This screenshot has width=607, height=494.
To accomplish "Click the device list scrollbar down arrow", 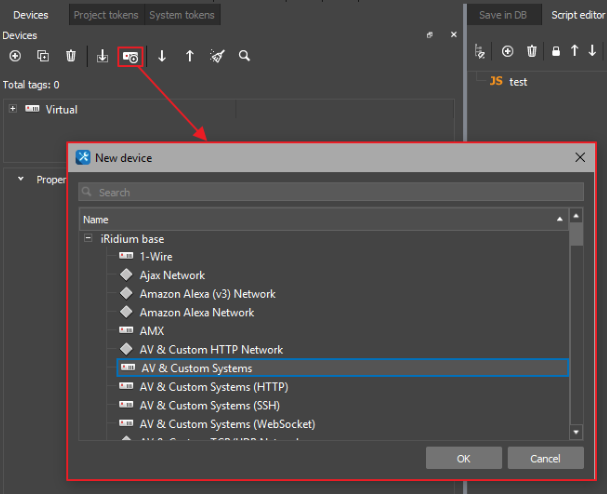I will (x=576, y=431).
